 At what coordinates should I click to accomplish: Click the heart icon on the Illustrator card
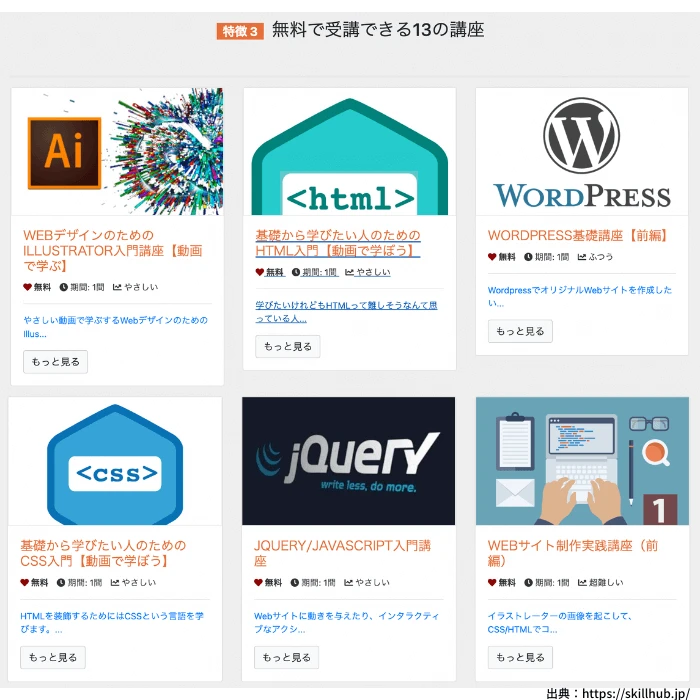click(27, 287)
